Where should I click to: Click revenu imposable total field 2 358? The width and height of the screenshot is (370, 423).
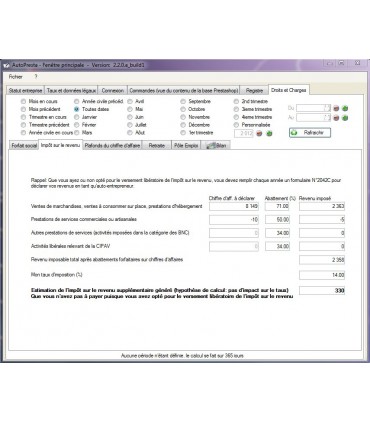point(322,260)
